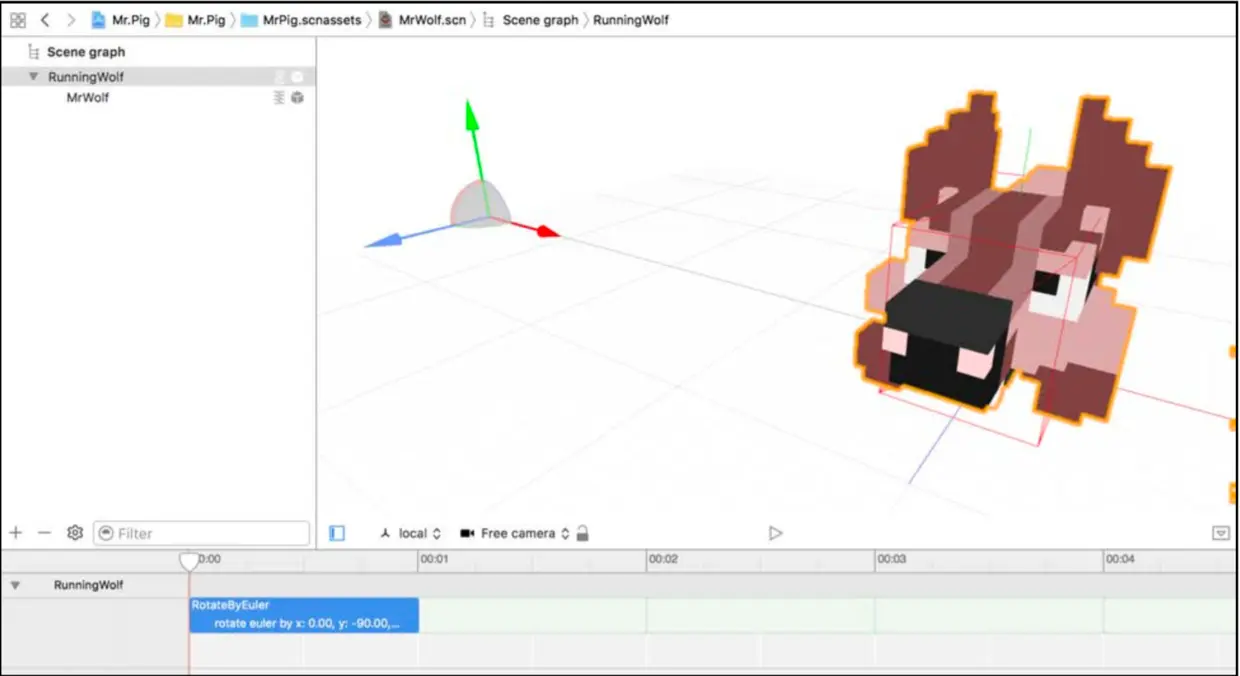
Task: Click the orientation axis icon before 'local'
Action: click(x=386, y=533)
